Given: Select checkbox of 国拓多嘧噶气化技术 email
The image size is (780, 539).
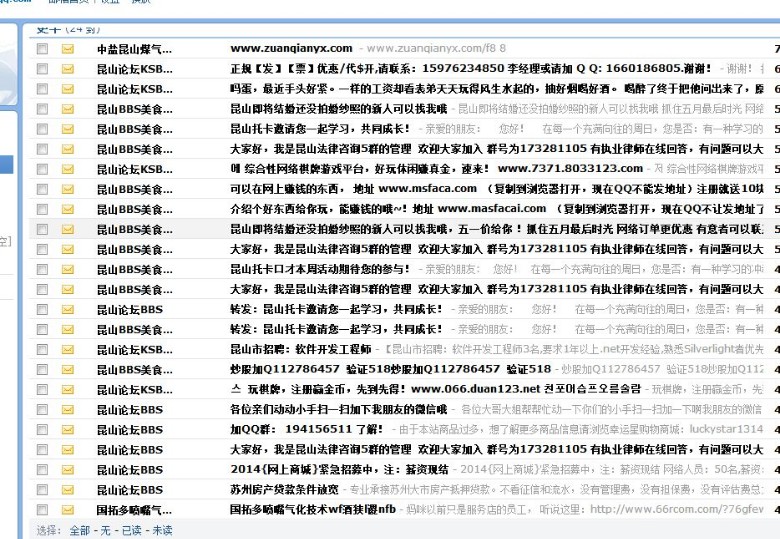Looking at the screenshot, I should (x=42, y=509).
